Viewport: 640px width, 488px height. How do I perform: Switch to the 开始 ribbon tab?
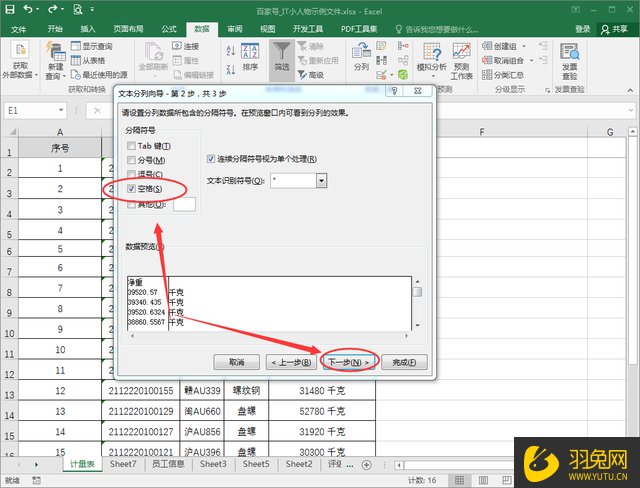pos(55,29)
